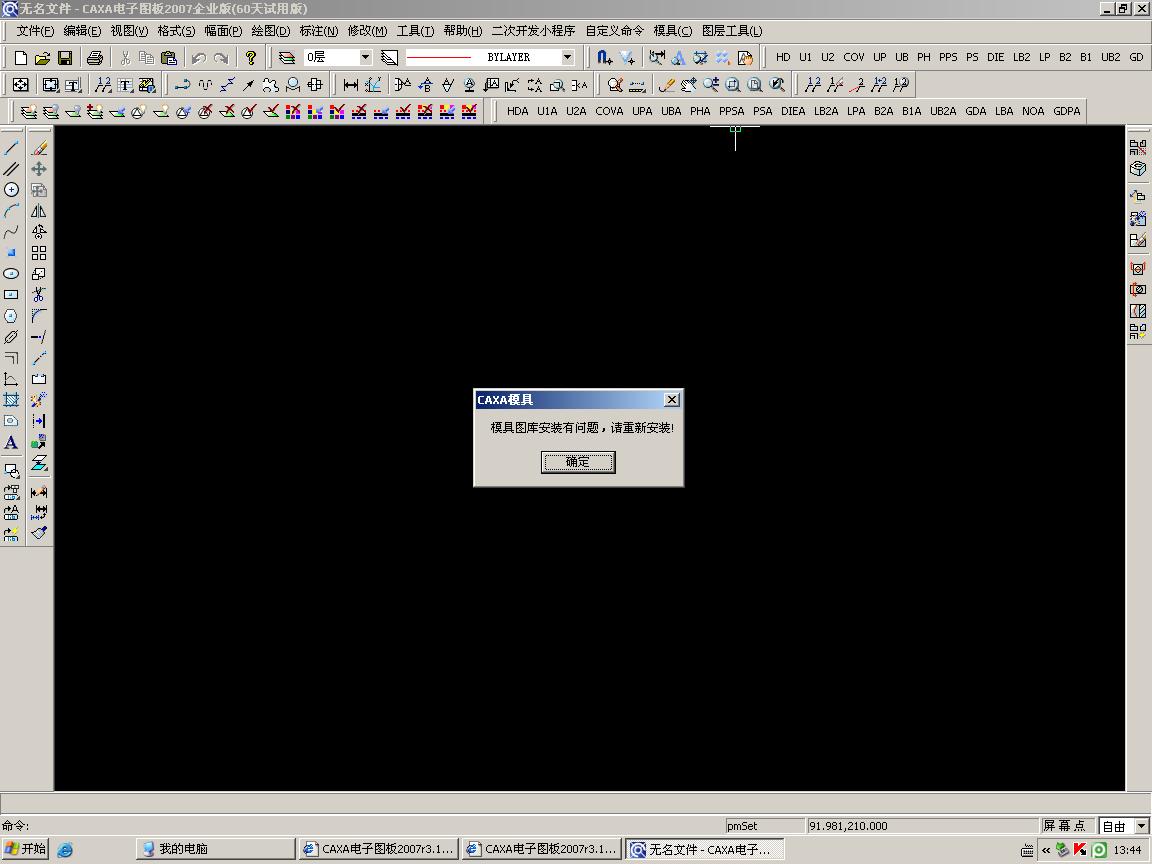The image size is (1152, 864).
Task: Click the 命令 command input line
Action: click(360, 827)
